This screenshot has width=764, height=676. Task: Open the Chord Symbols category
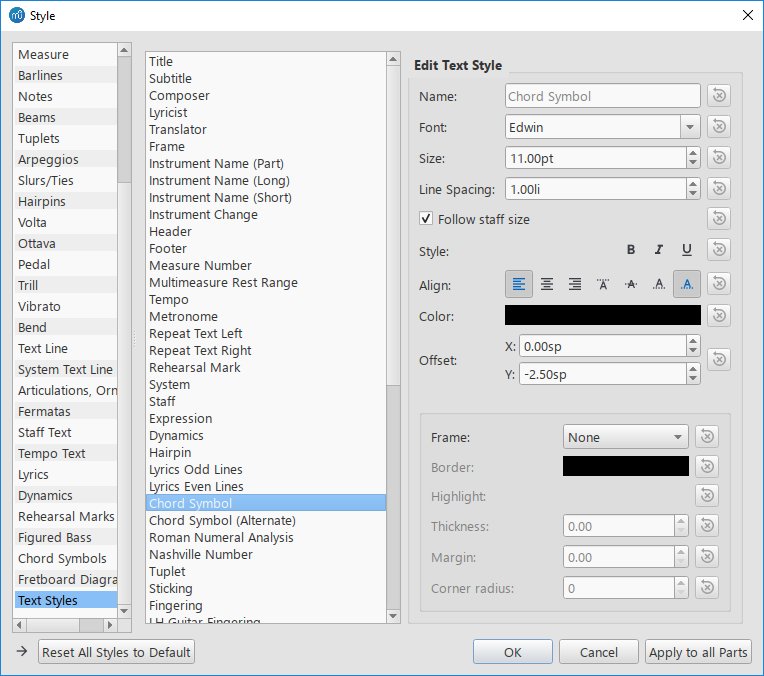pyautogui.click(x=66, y=559)
